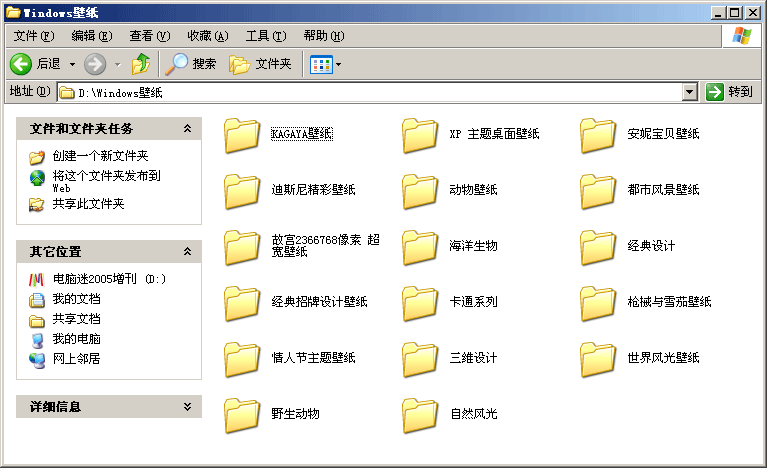
Task: Select the 野生动物 folder icon
Action: click(x=242, y=415)
